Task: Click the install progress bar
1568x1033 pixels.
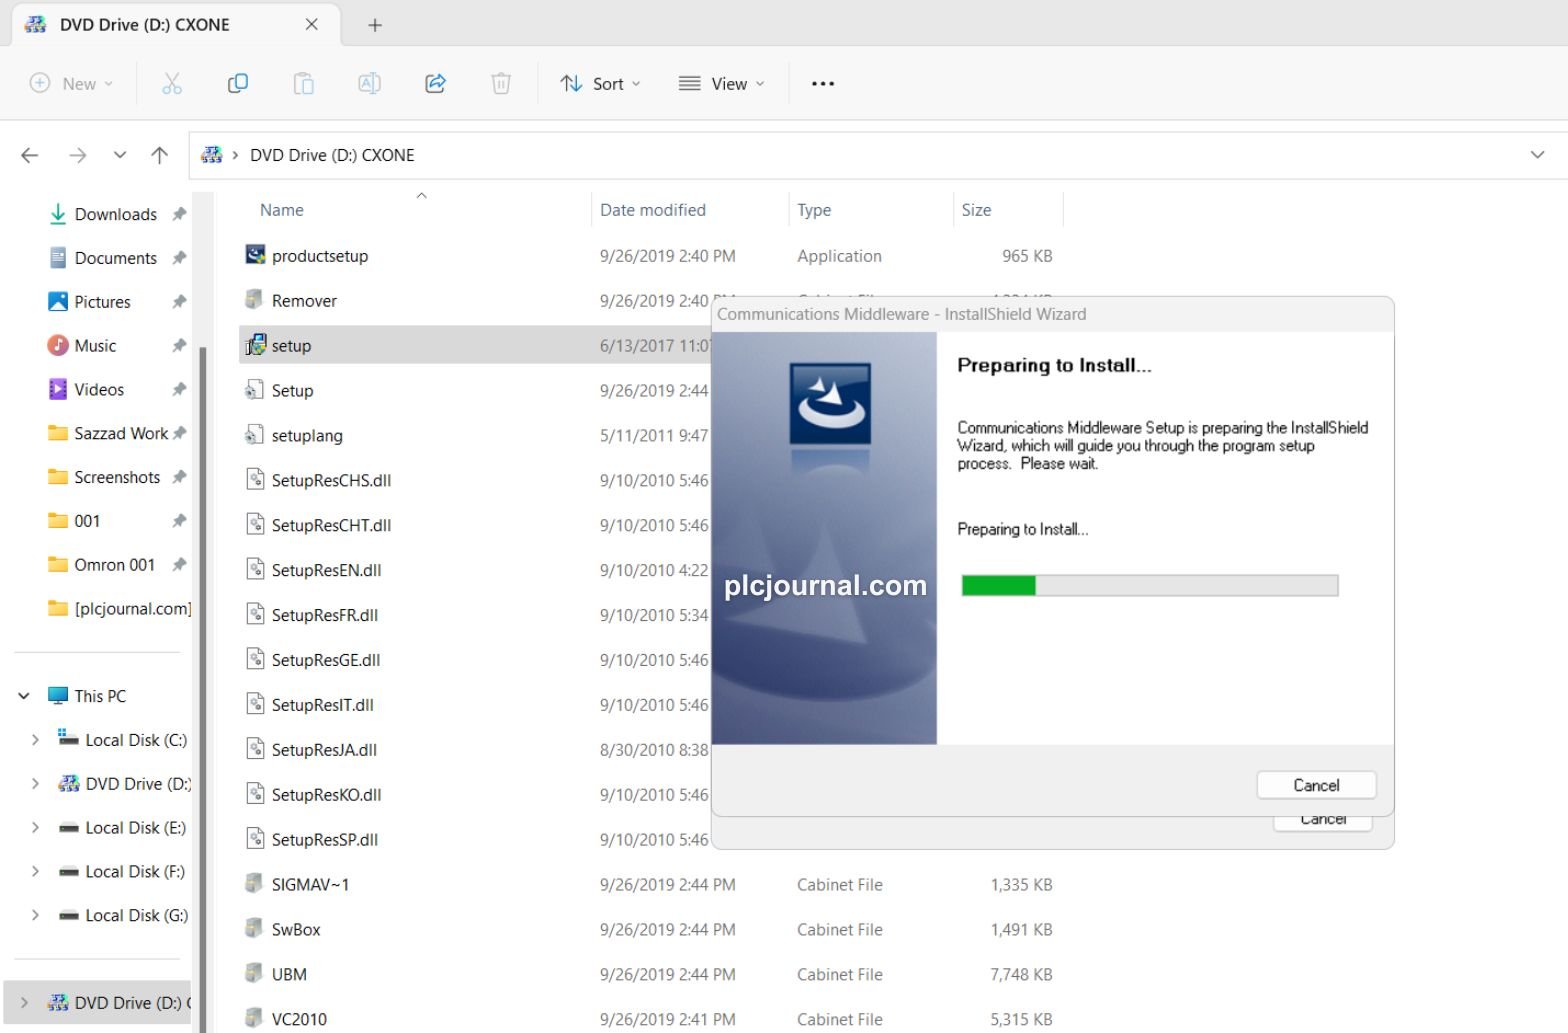Action: pos(1150,586)
